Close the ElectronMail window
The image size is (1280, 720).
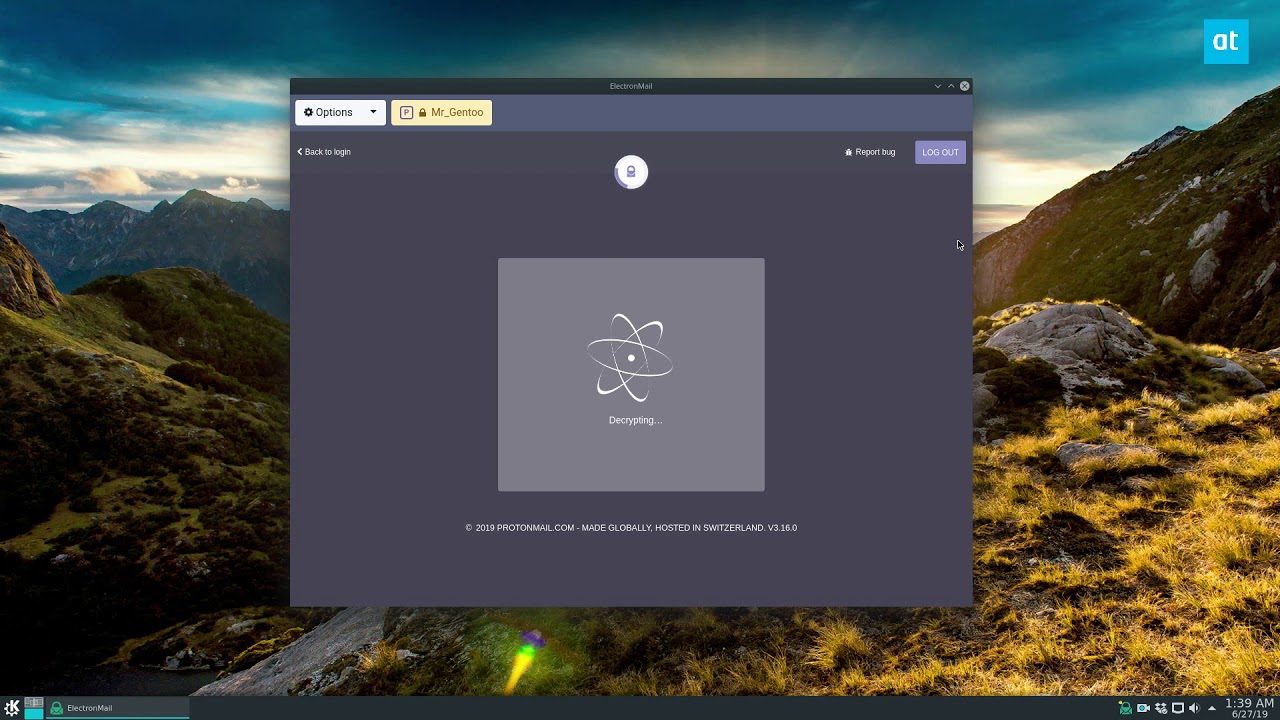pos(964,86)
